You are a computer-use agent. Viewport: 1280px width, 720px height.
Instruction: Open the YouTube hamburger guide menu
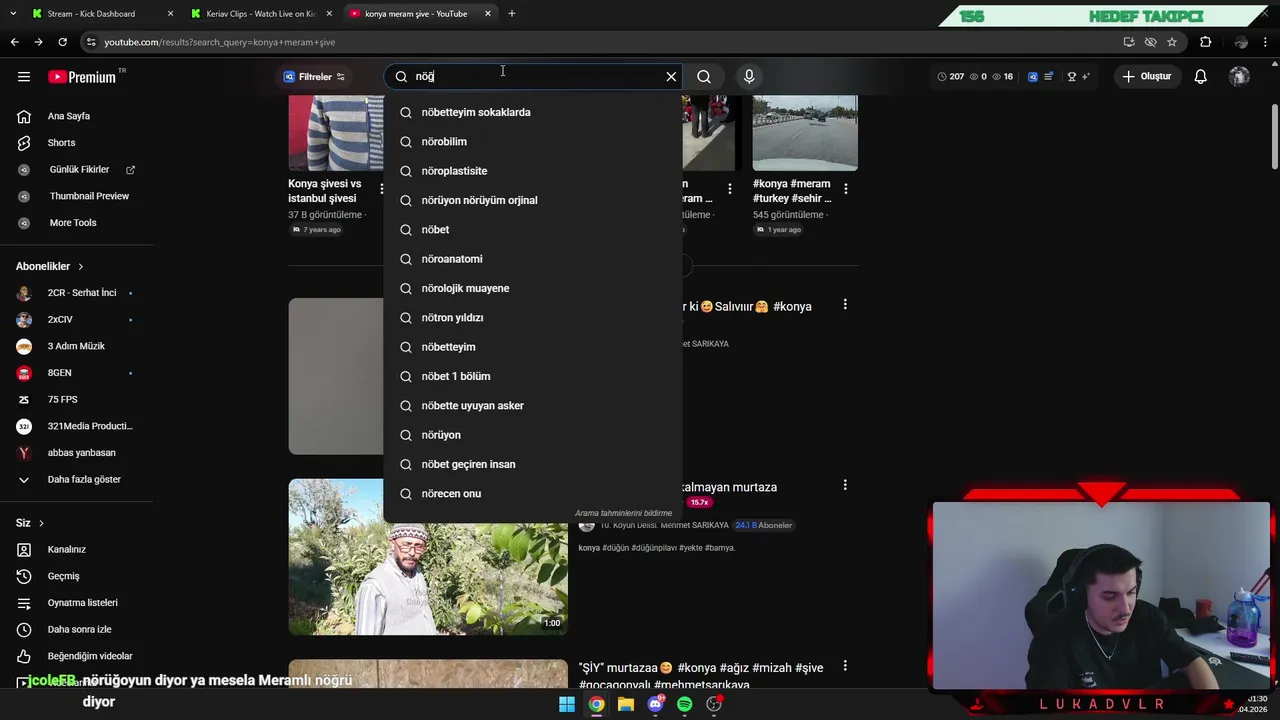click(x=24, y=77)
